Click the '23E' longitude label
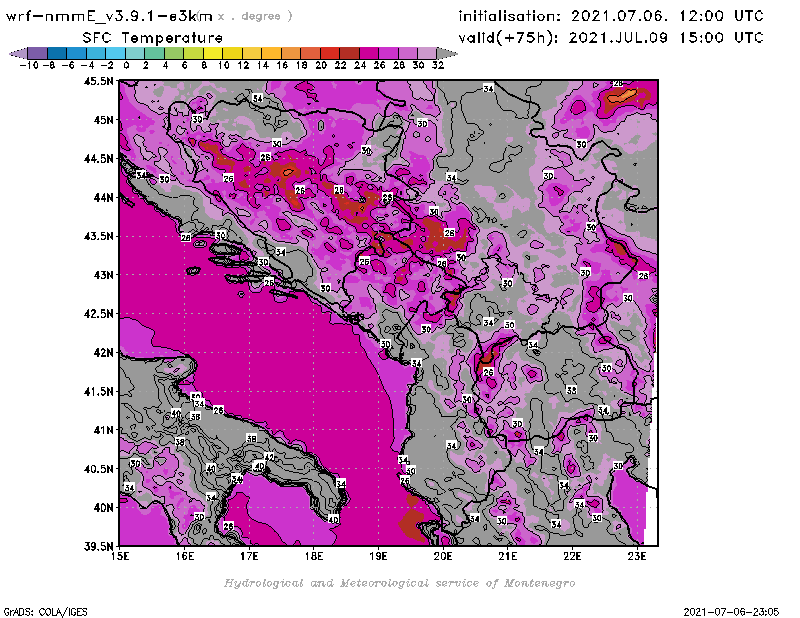The width and height of the screenshot is (800, 618). click(x=637, y=556)
